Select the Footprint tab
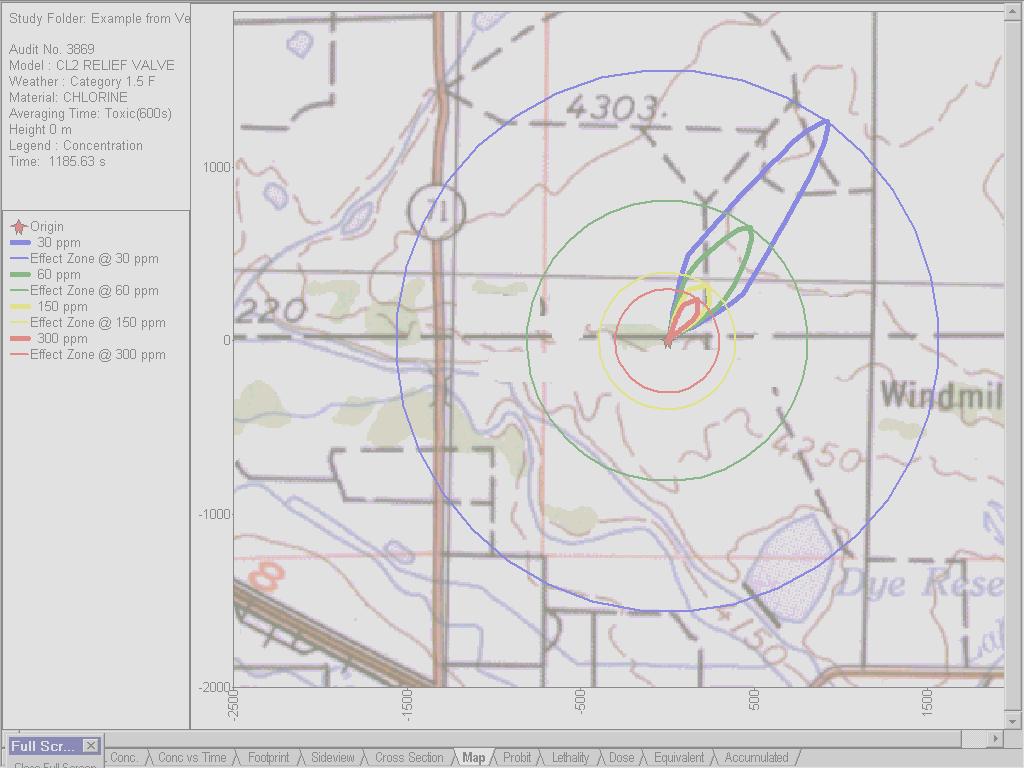The image size is (1024, 768). click(x=268, y=758)
